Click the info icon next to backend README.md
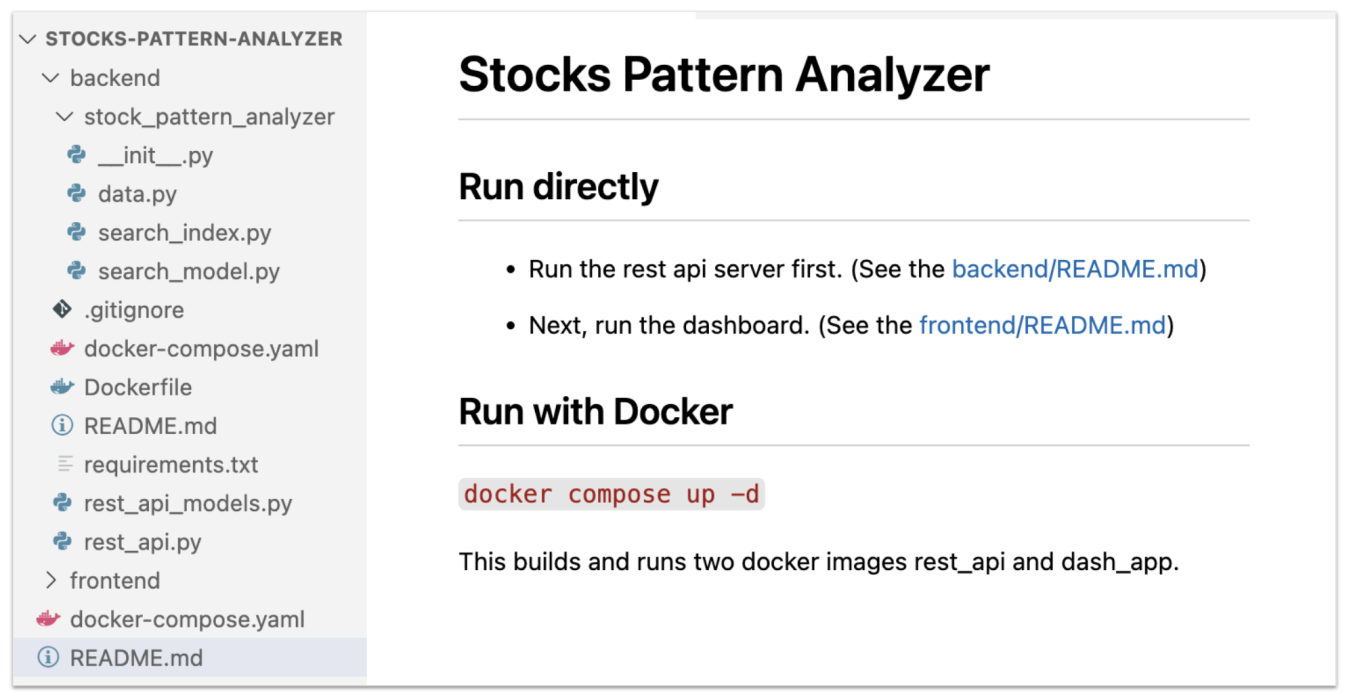 (x=63, y=425)
